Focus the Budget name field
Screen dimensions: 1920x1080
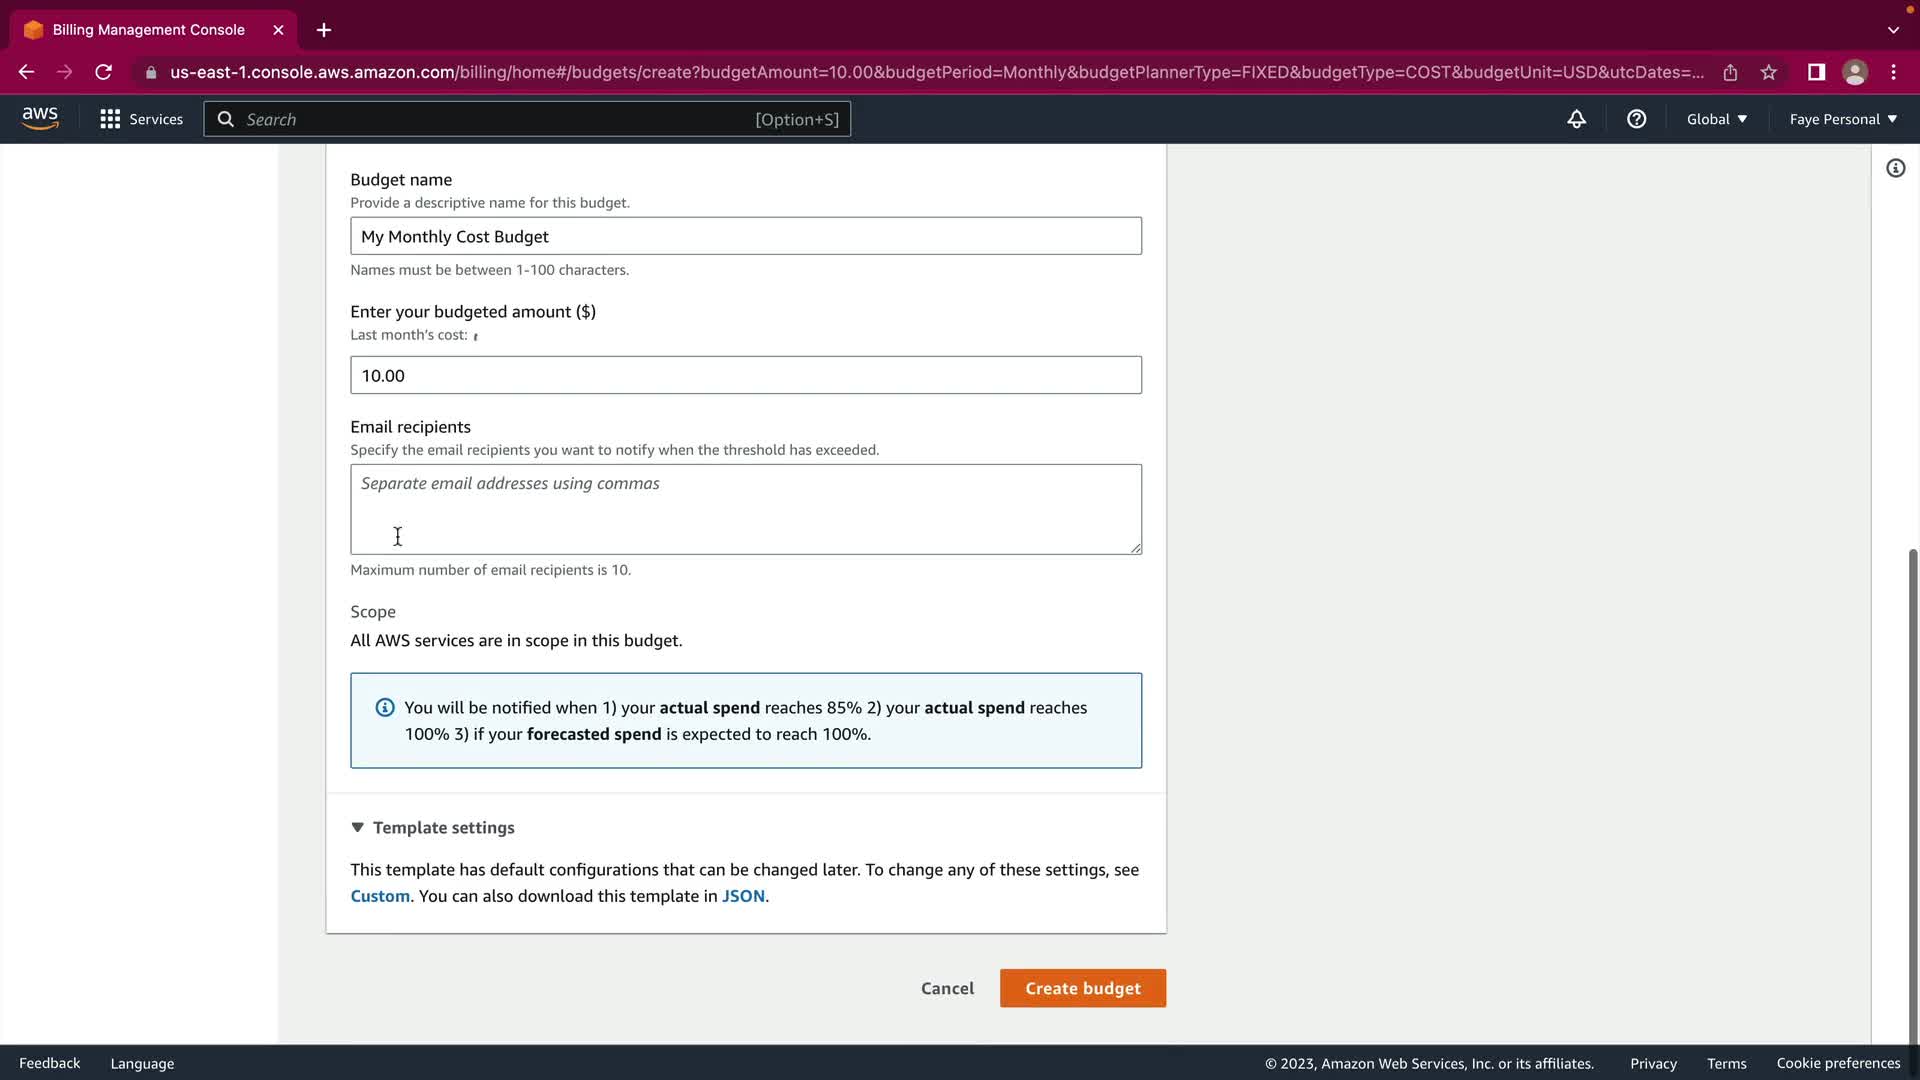pyautogui.click(x=745, y=236)
